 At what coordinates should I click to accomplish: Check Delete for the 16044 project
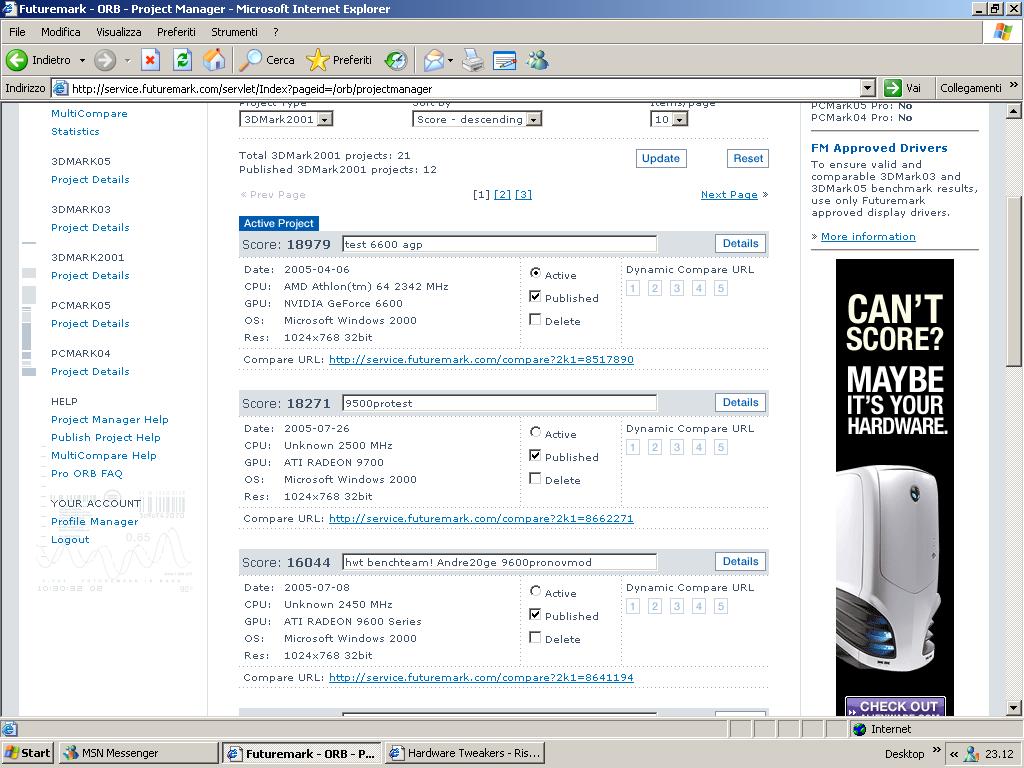click(535, 637)
